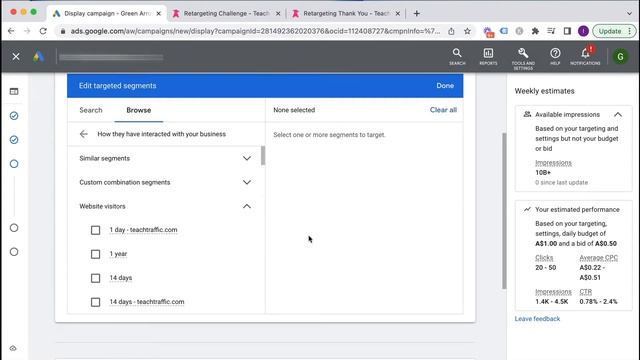Click the overview panel icon in left sidebar
640x360 pixels.
coord(14,91)
